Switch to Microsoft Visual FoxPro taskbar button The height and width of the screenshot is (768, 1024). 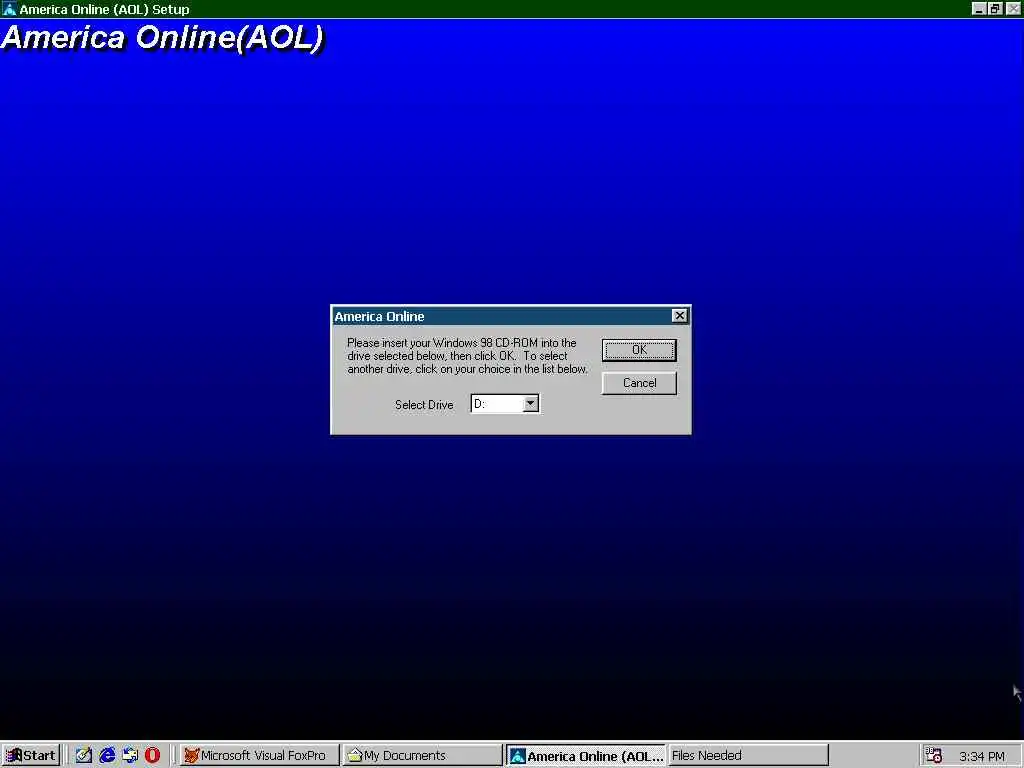pyautogui.click(x=259, y=756)
